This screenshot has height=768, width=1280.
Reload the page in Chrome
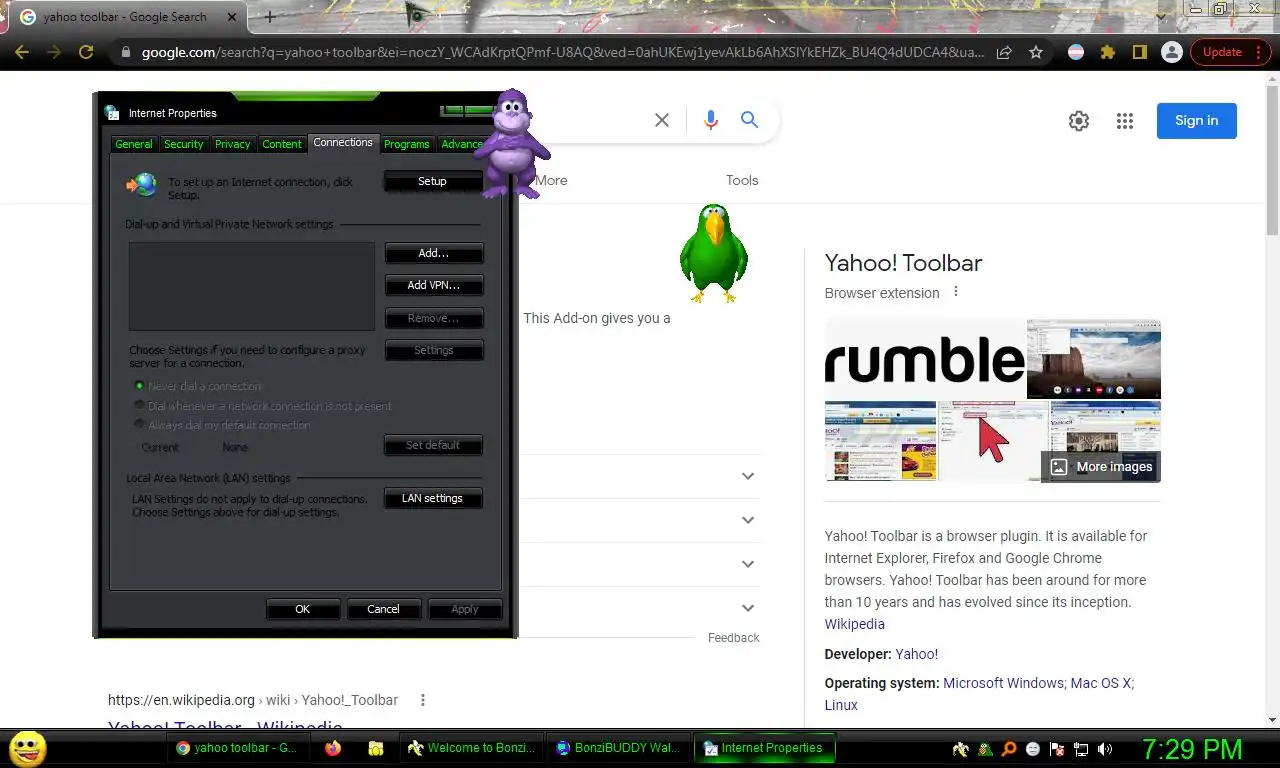(x=86, y=52)
